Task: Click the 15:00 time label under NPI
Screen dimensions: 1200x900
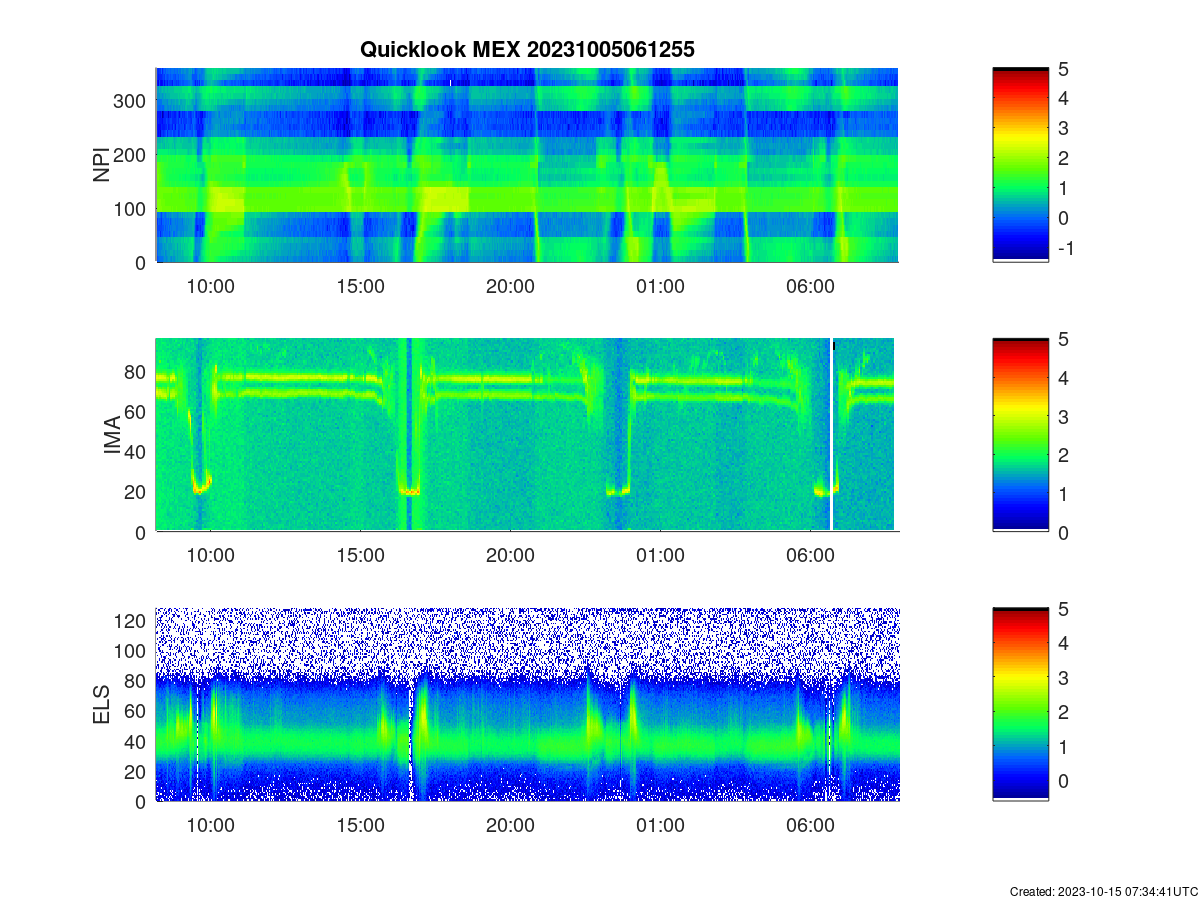Action: (360, 286)
